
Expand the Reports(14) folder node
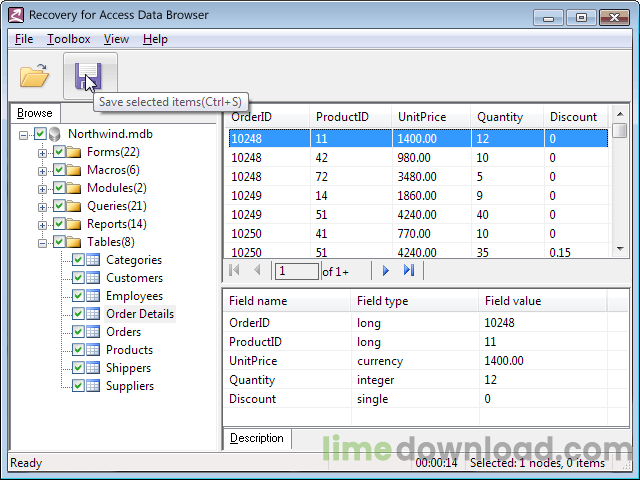point(42,225)
